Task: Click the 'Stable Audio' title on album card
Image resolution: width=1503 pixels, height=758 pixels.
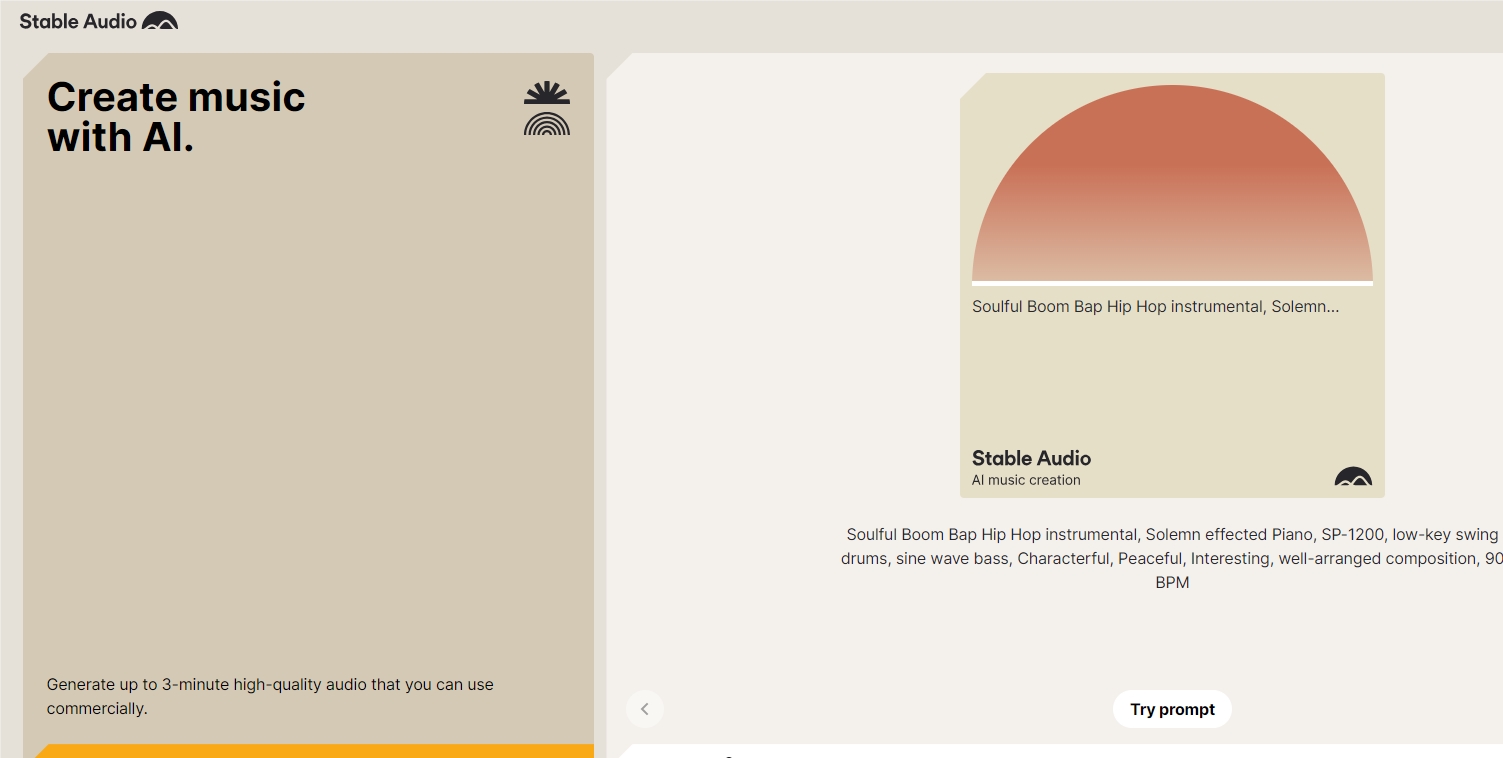Action: (x=1031, y=458)
